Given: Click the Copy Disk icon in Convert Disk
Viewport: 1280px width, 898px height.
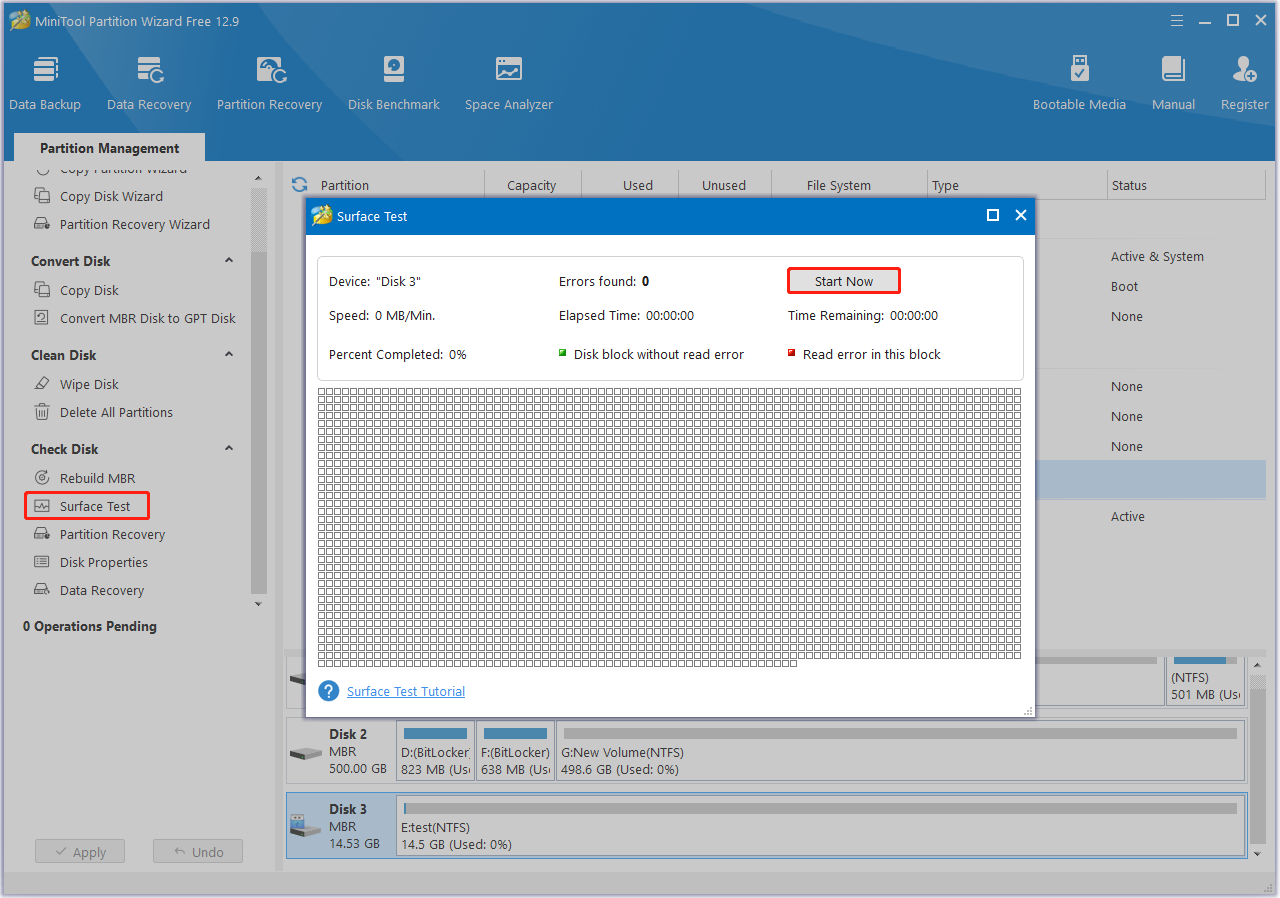Looking at the screenshot, I should point(42,290).
